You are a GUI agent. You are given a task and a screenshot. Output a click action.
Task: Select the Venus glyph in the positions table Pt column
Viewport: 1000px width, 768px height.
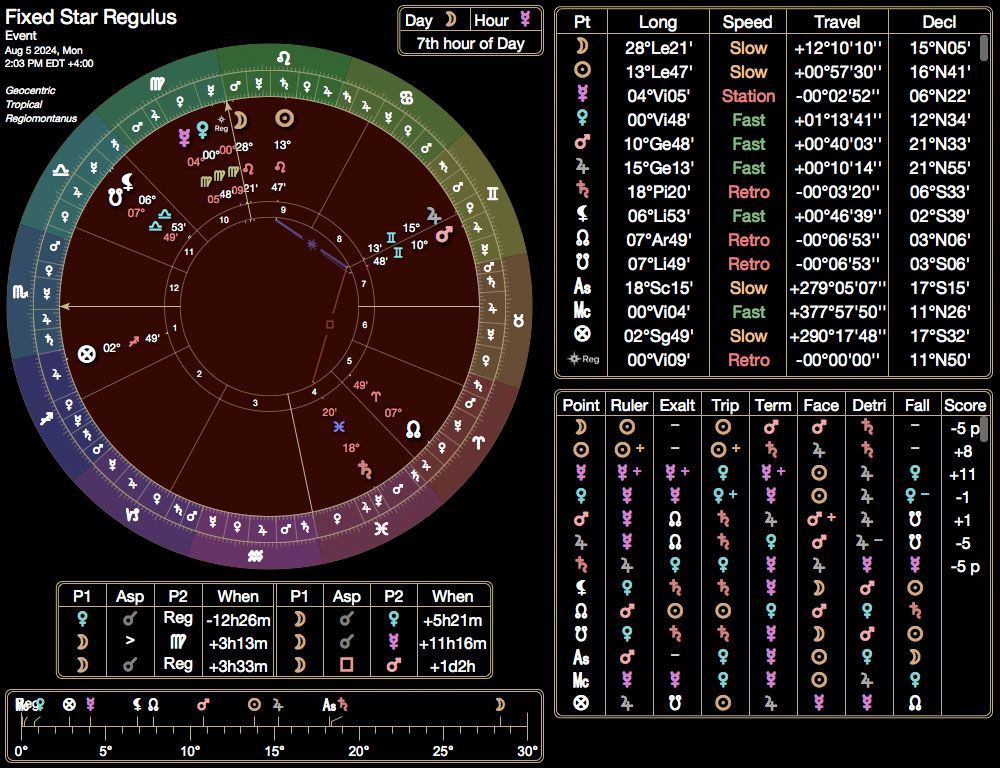tap(582, 119)
